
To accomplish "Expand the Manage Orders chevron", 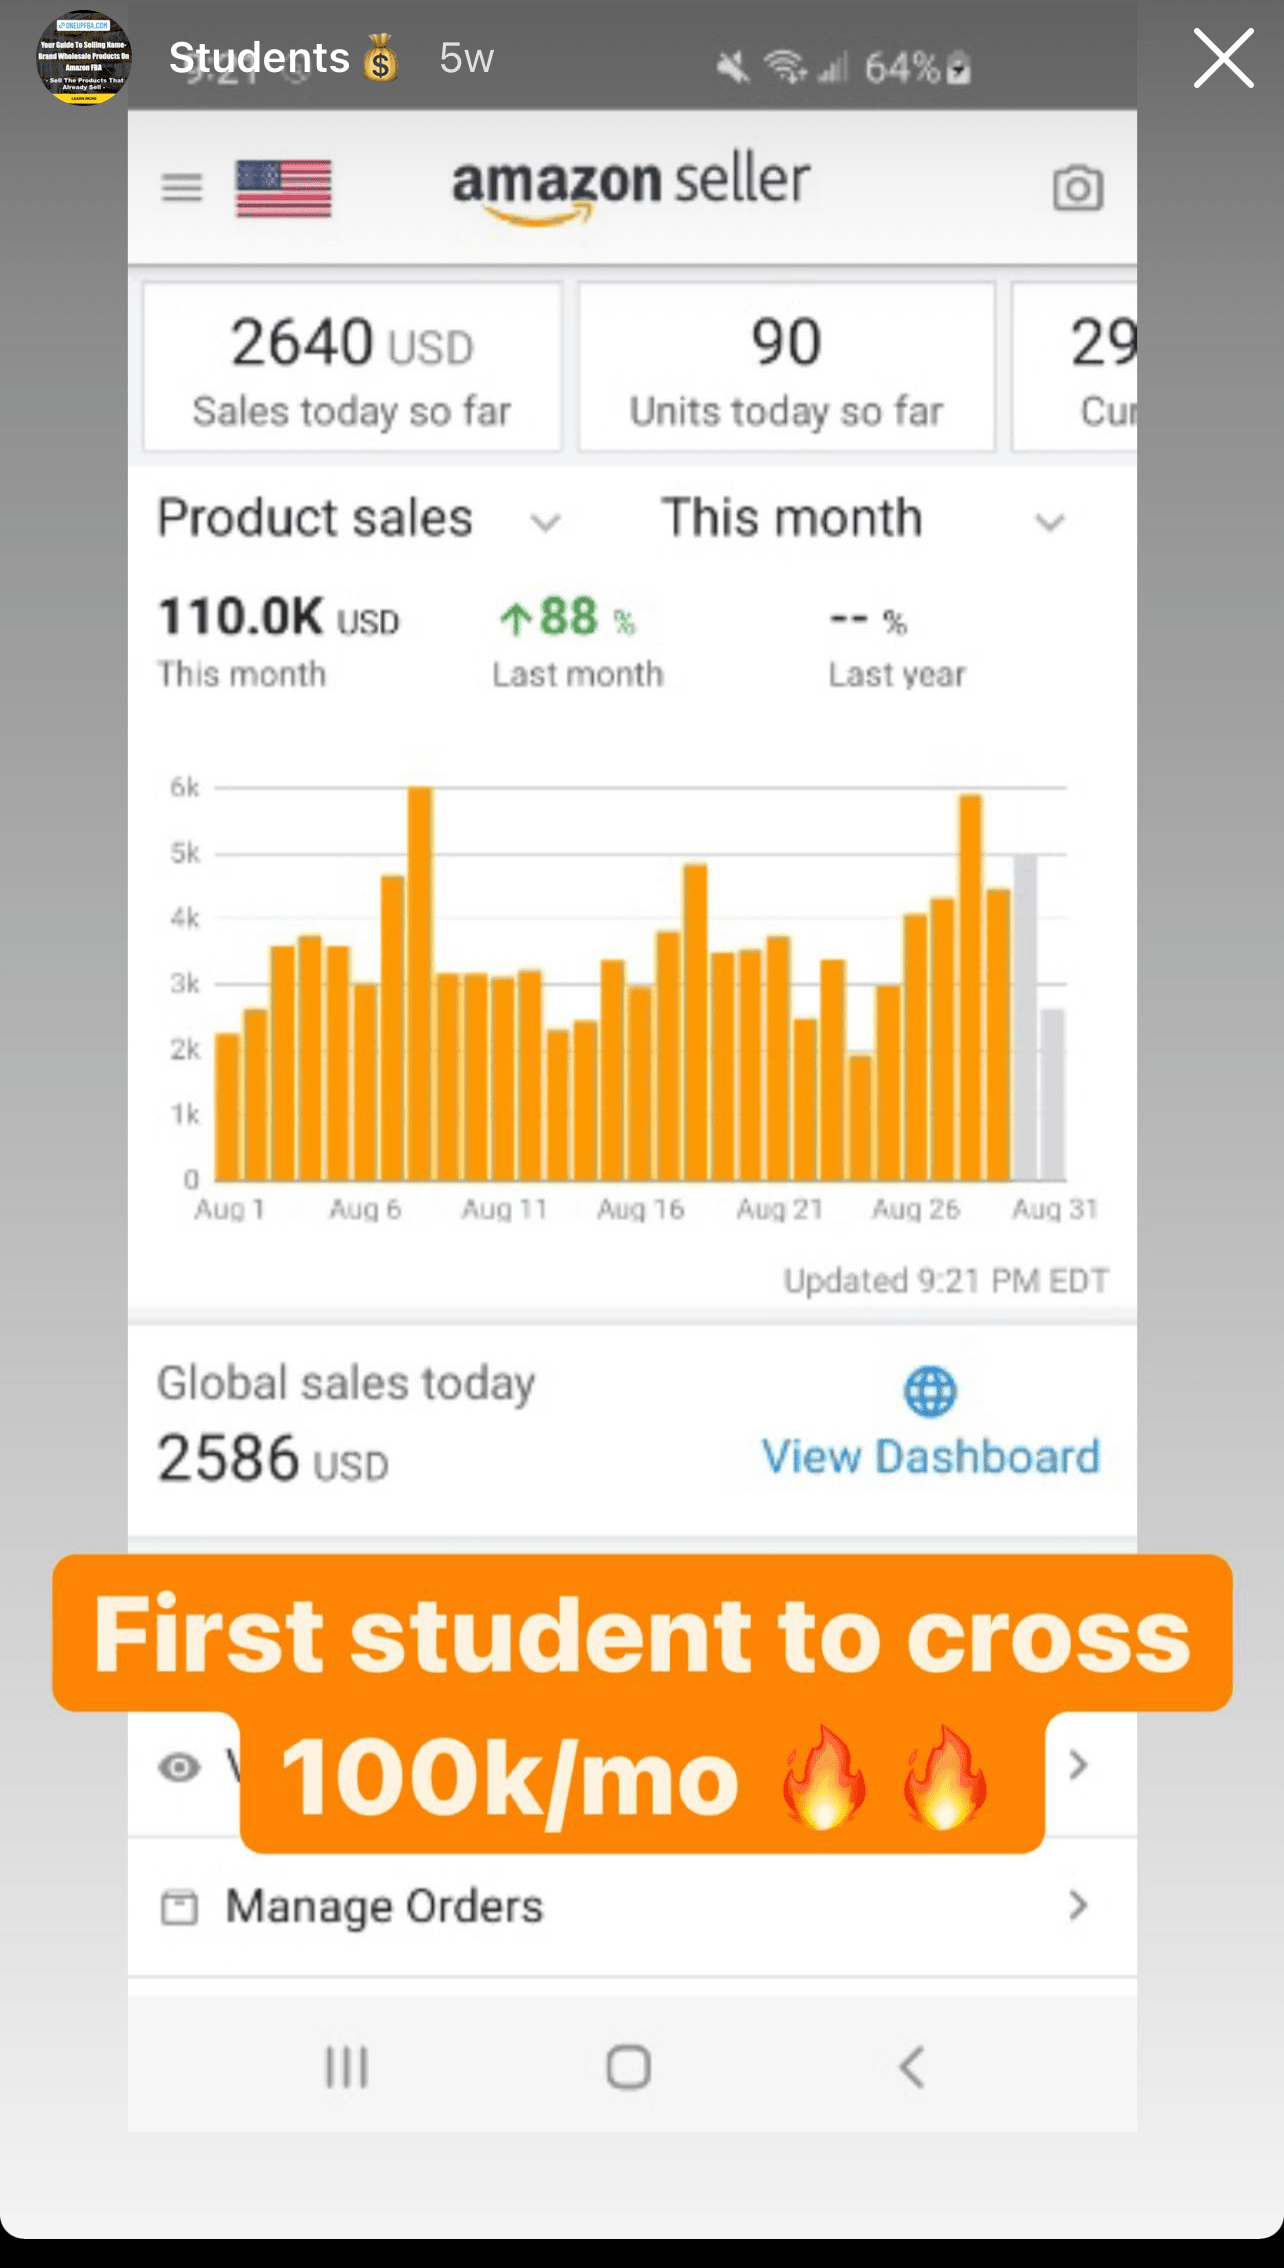I will coord(1077,1905).
